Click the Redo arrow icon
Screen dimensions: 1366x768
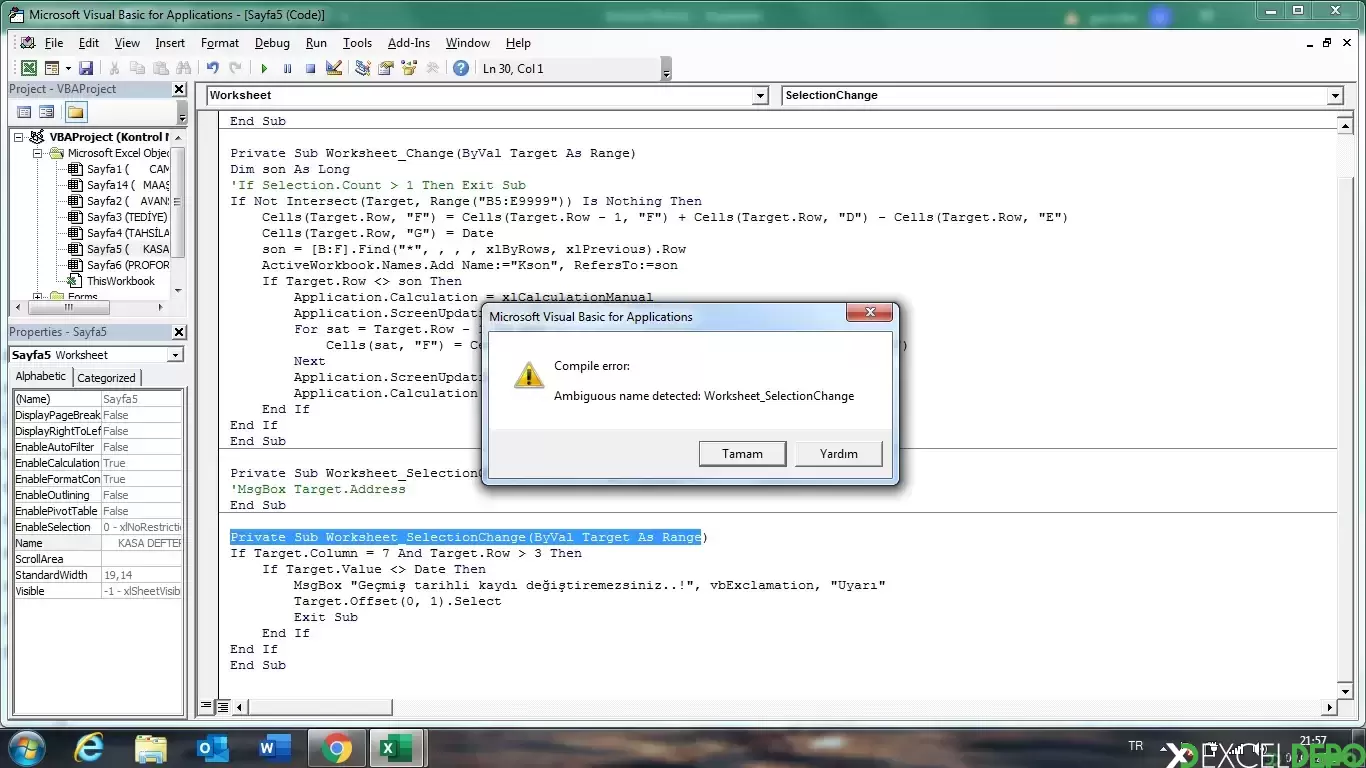[x=235, y=68]
